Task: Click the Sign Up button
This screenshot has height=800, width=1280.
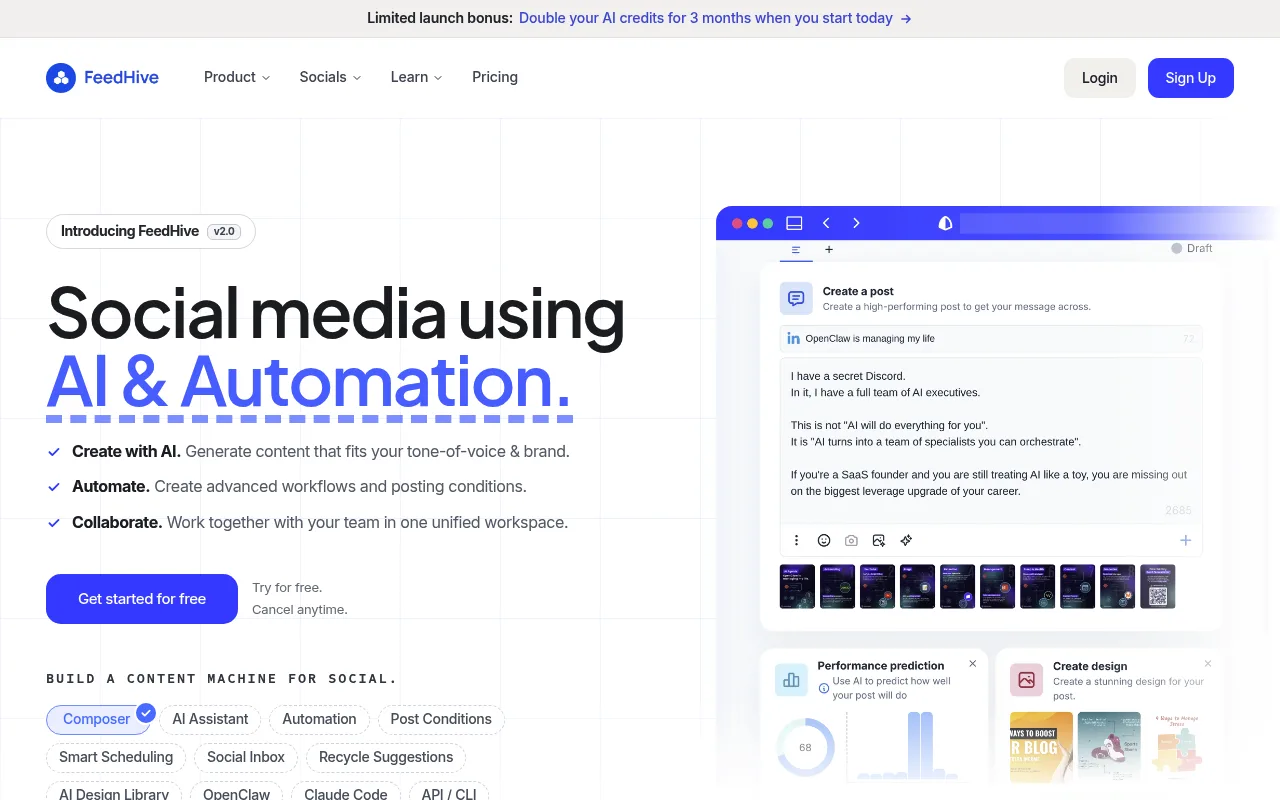Action: coord(1190,78)
